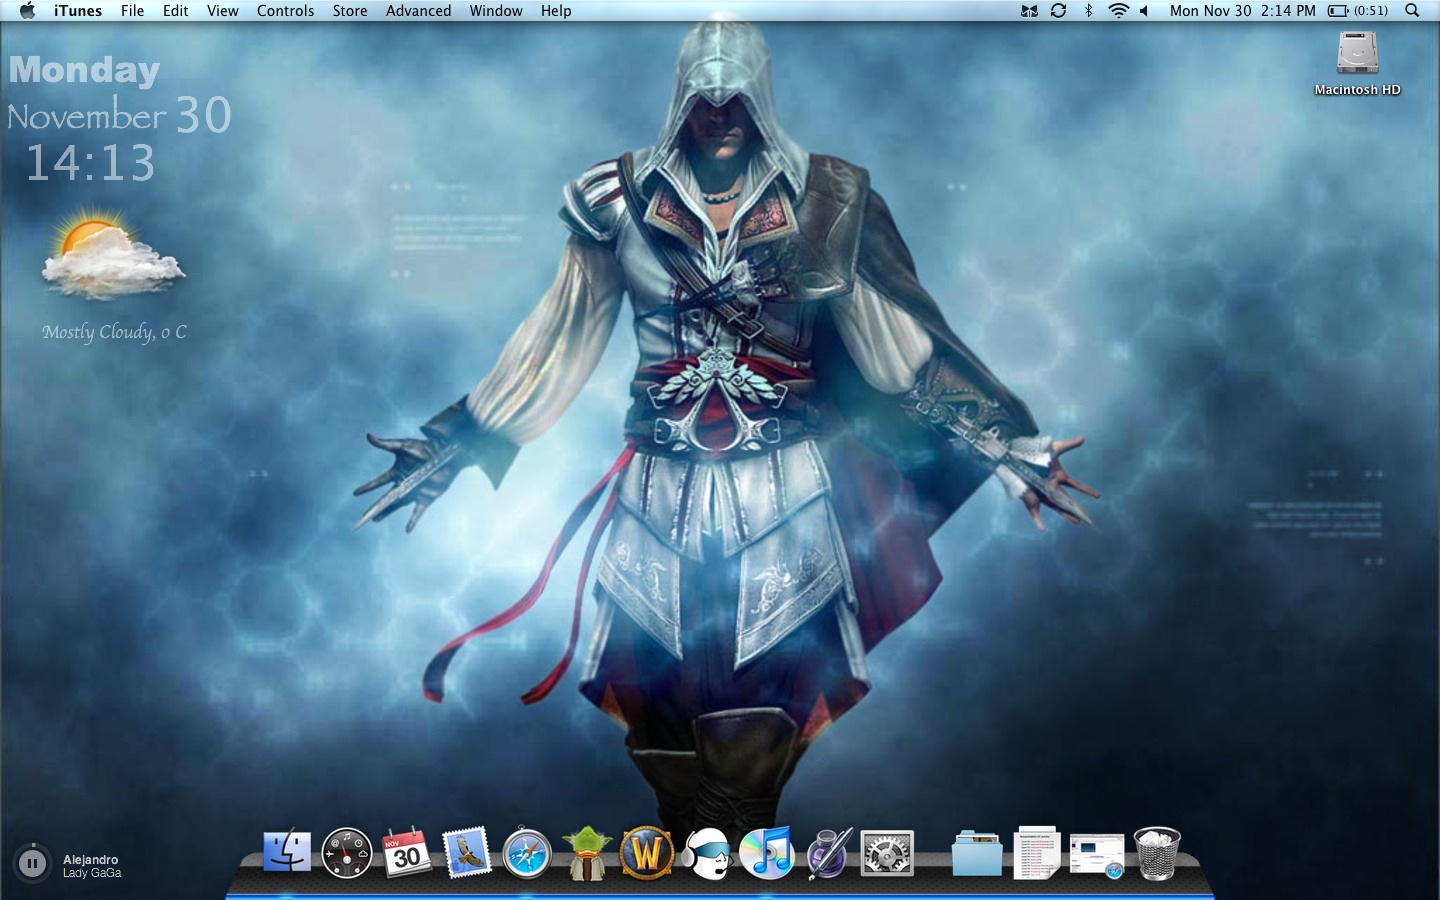Launch Safari compass icon in dock
The image size is (1440, 900).
click(x=527, y=854)
